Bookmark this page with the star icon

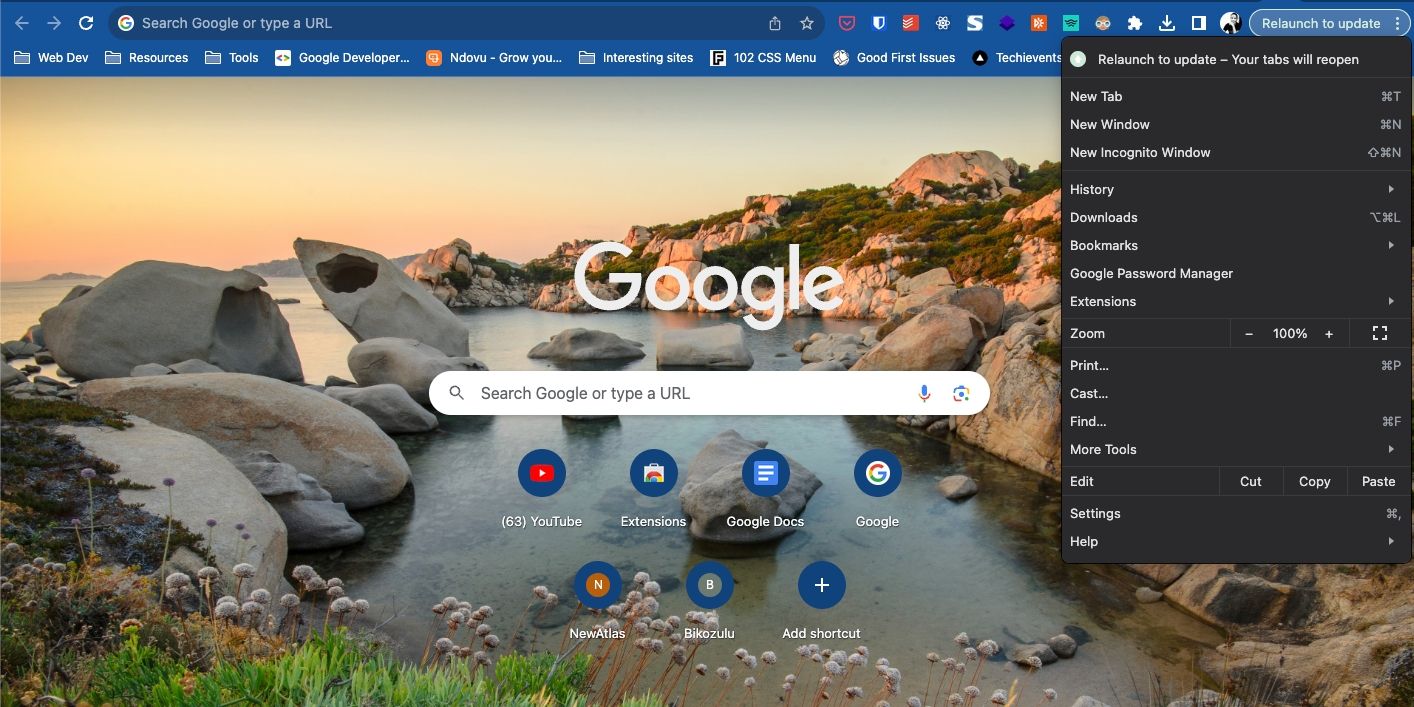tap(806, 22)
